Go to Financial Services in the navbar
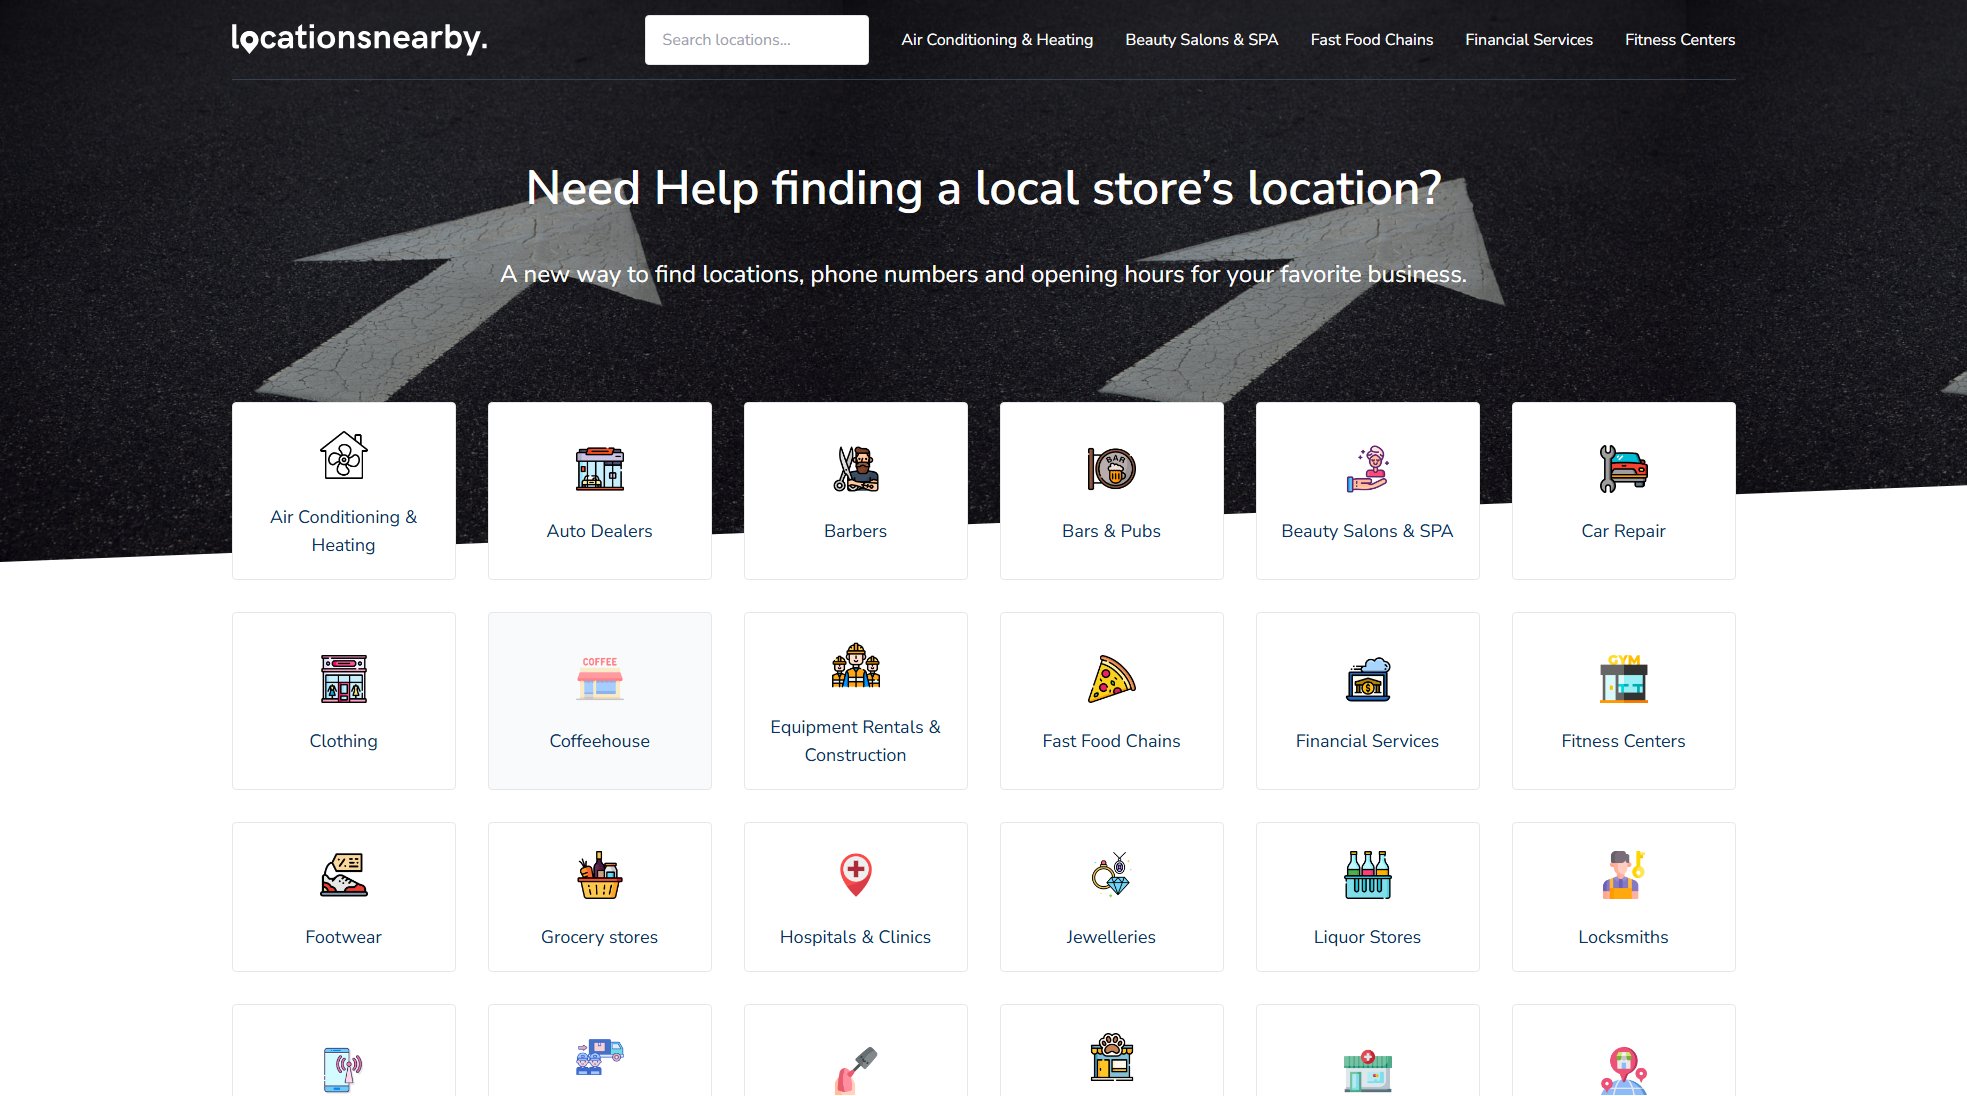1967x1096 pixels. (x=1528, y=40)
